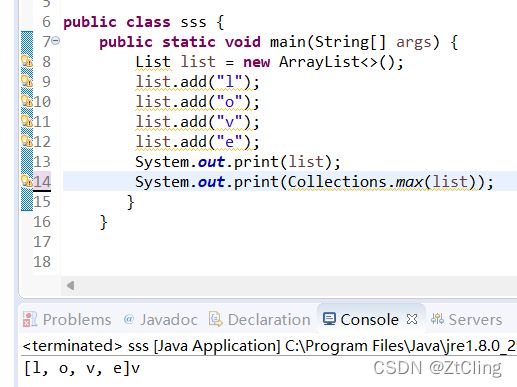517x387 pixels.
Task: Click the string "o" on line 10
Action: point(229,102)
